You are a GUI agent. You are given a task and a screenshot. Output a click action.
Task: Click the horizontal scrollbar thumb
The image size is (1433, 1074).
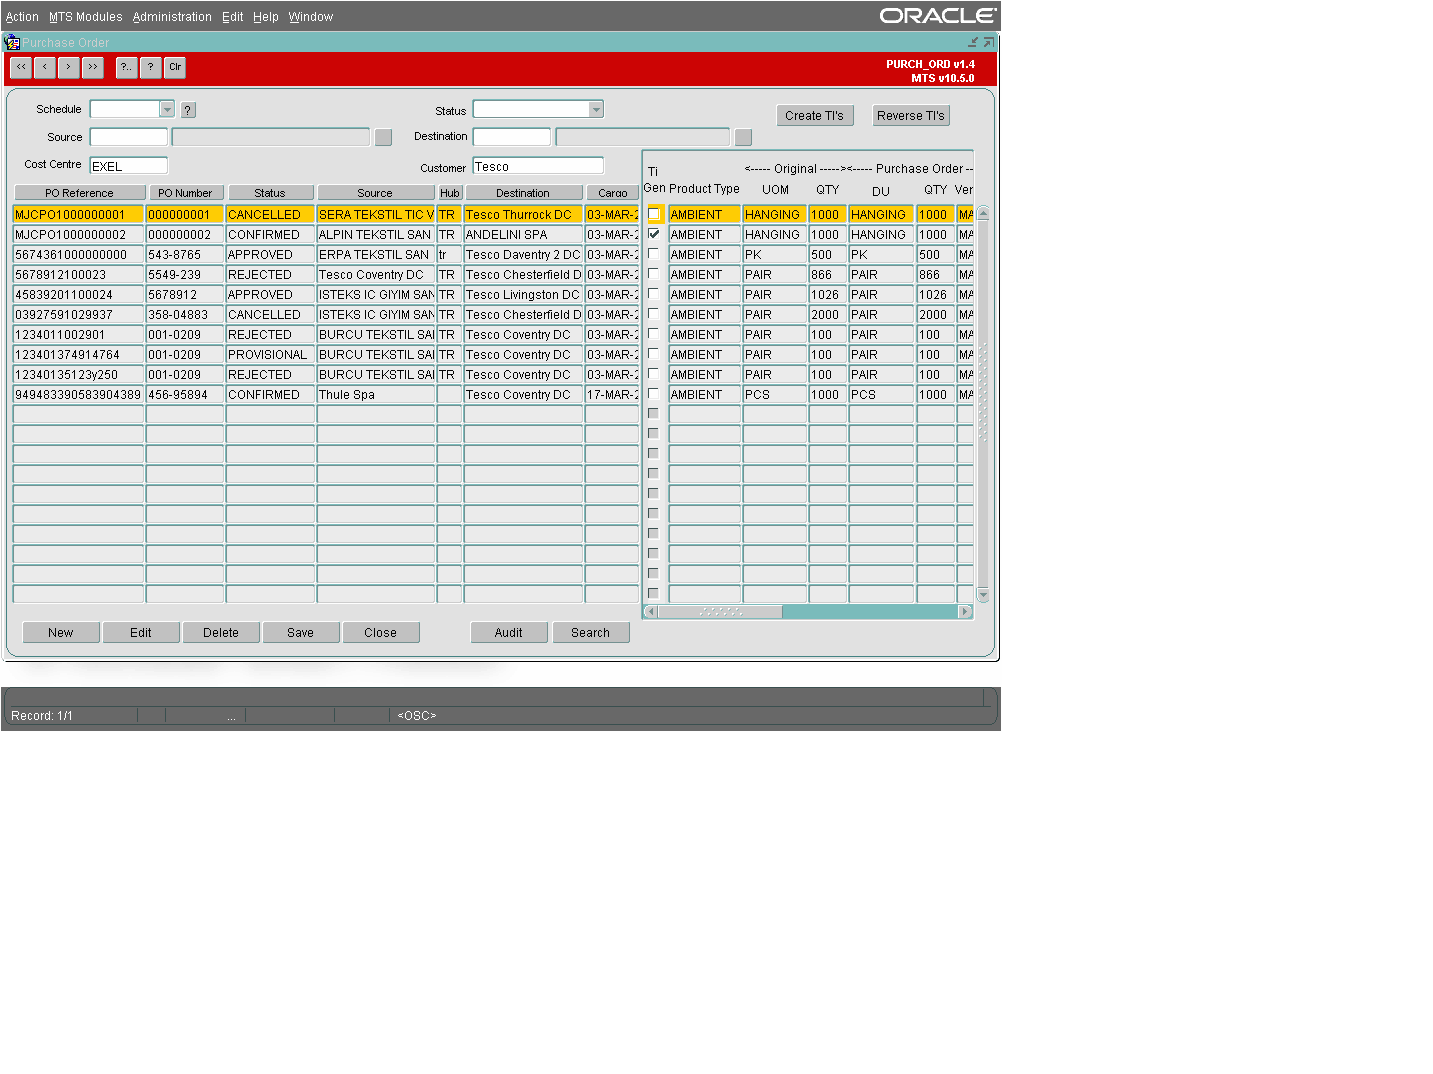[720, 611]
